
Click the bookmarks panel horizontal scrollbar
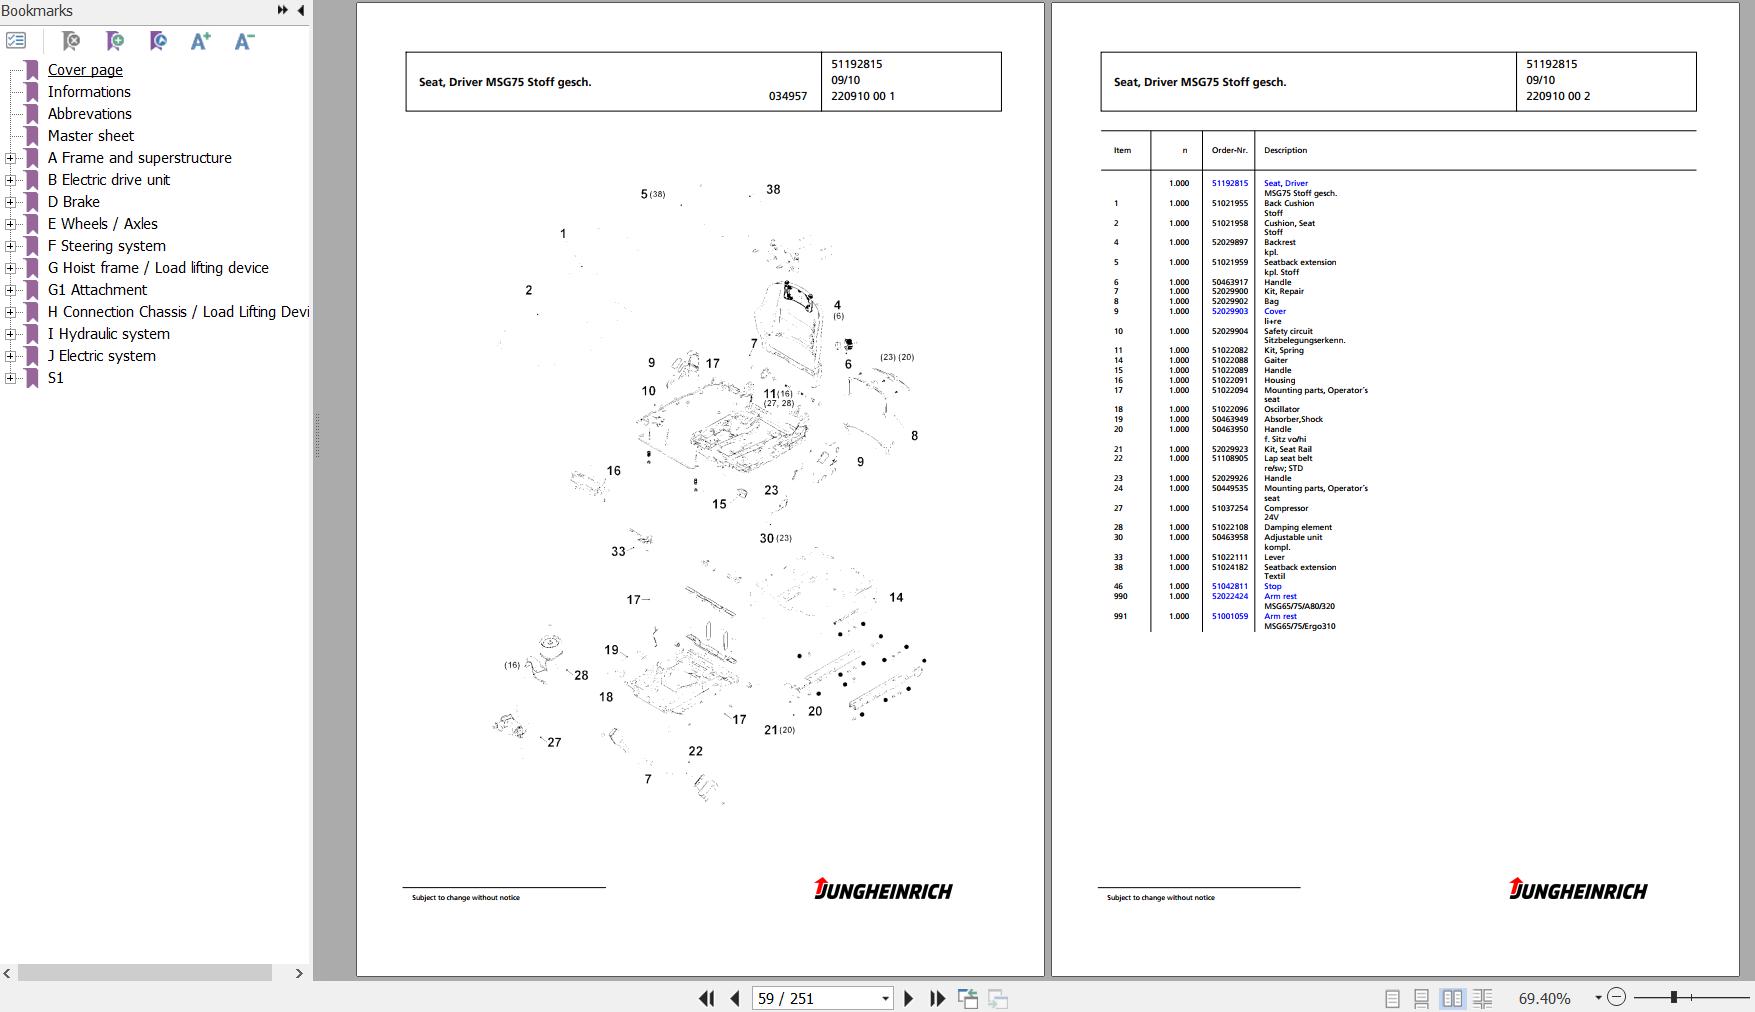pyautogui.click(x=145, y=973)
